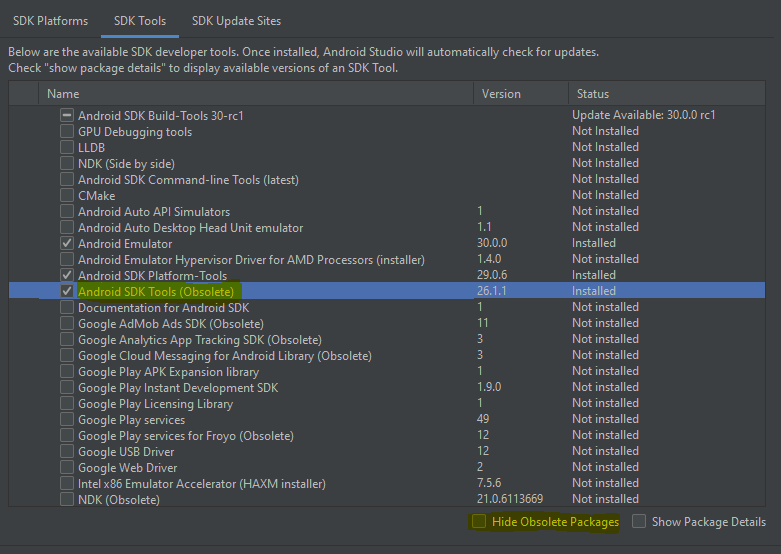Viewport: 781px width, 554px height.
Task: Check Android Emulator Hypervisor Driver for AMD checkbox
Action: point(67,260)
